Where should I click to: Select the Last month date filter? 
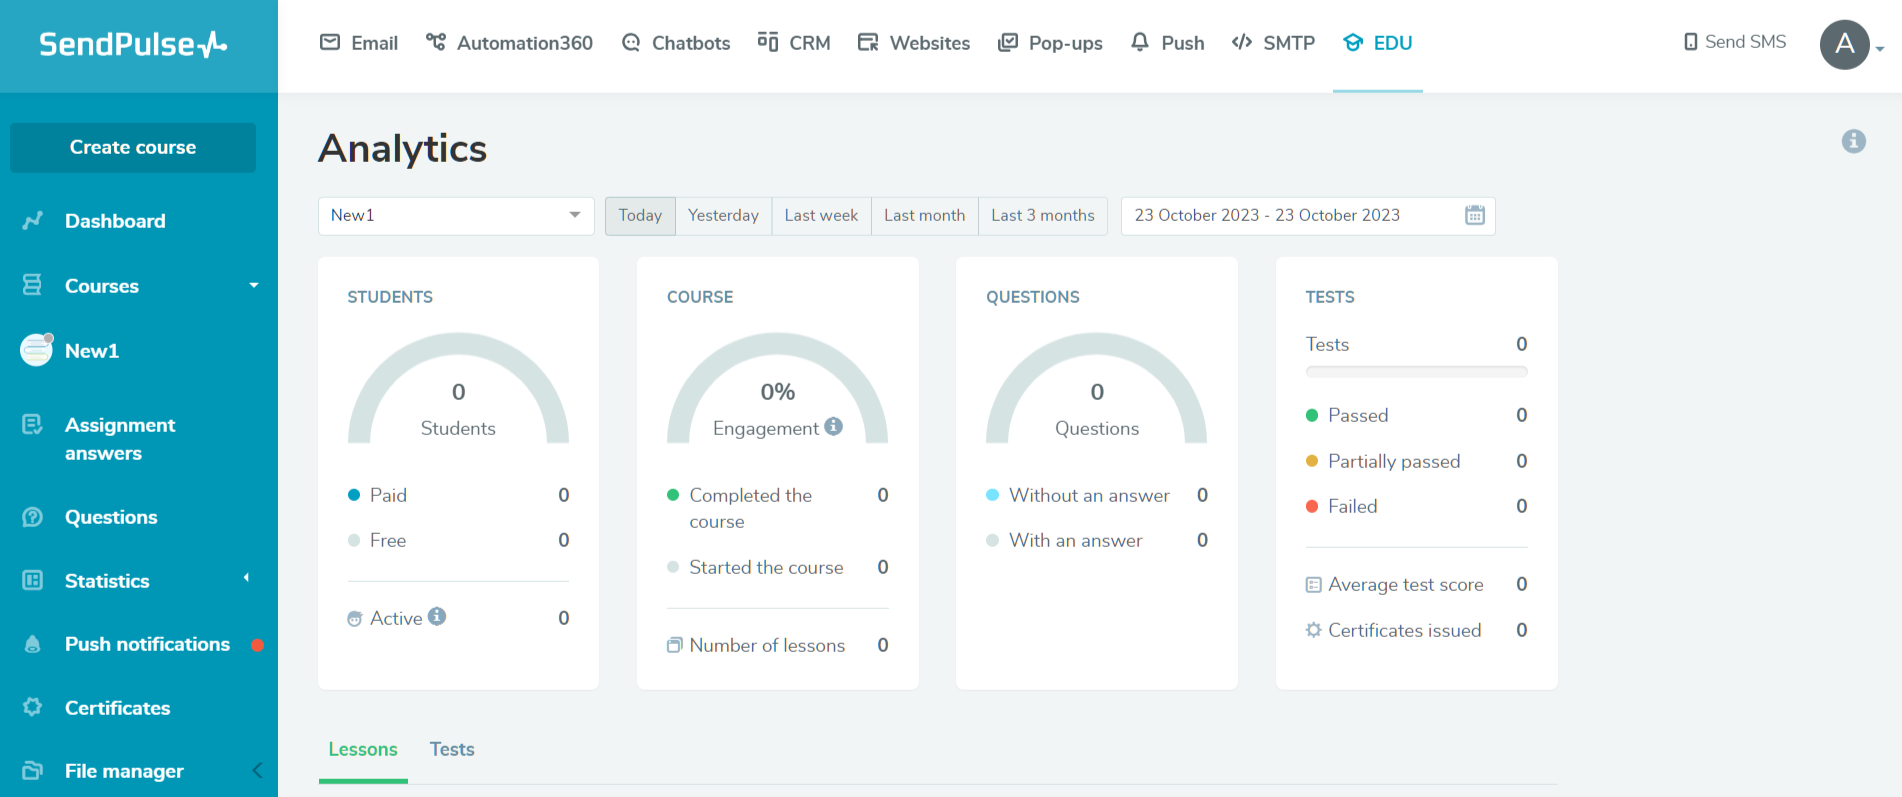(x=924, y=215)
